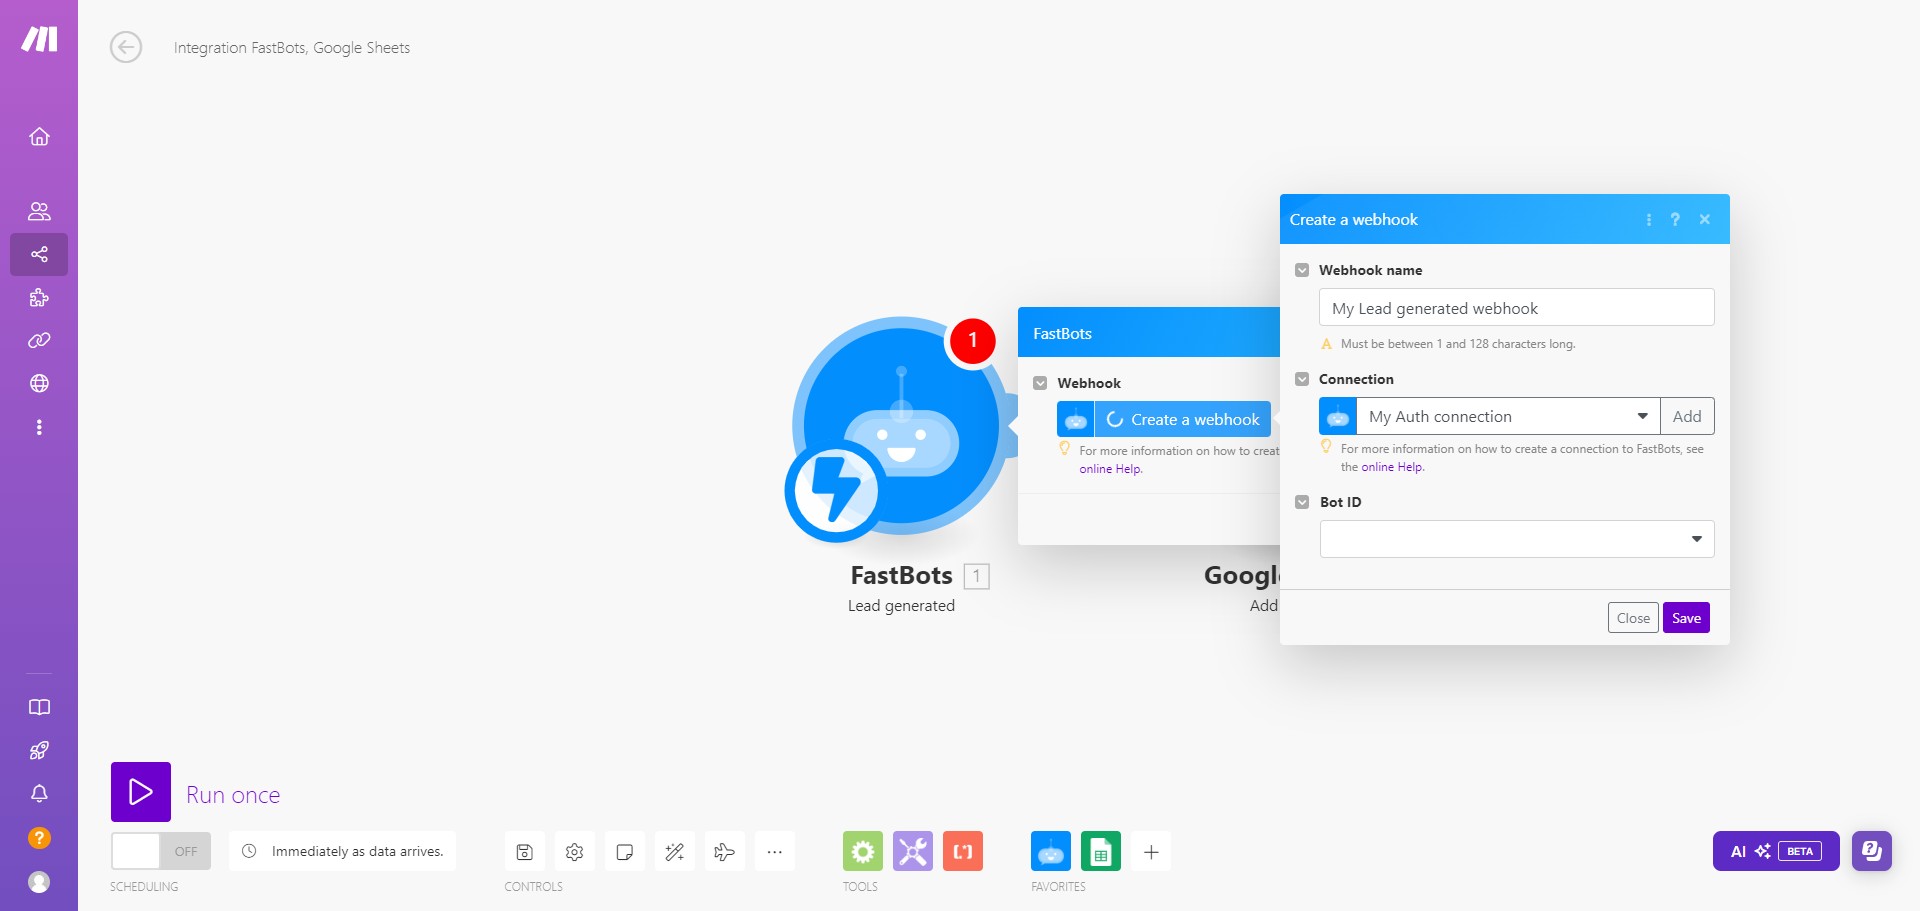
Task: Open the Templates puzzle icon
Action: click(x=39, y=297)
